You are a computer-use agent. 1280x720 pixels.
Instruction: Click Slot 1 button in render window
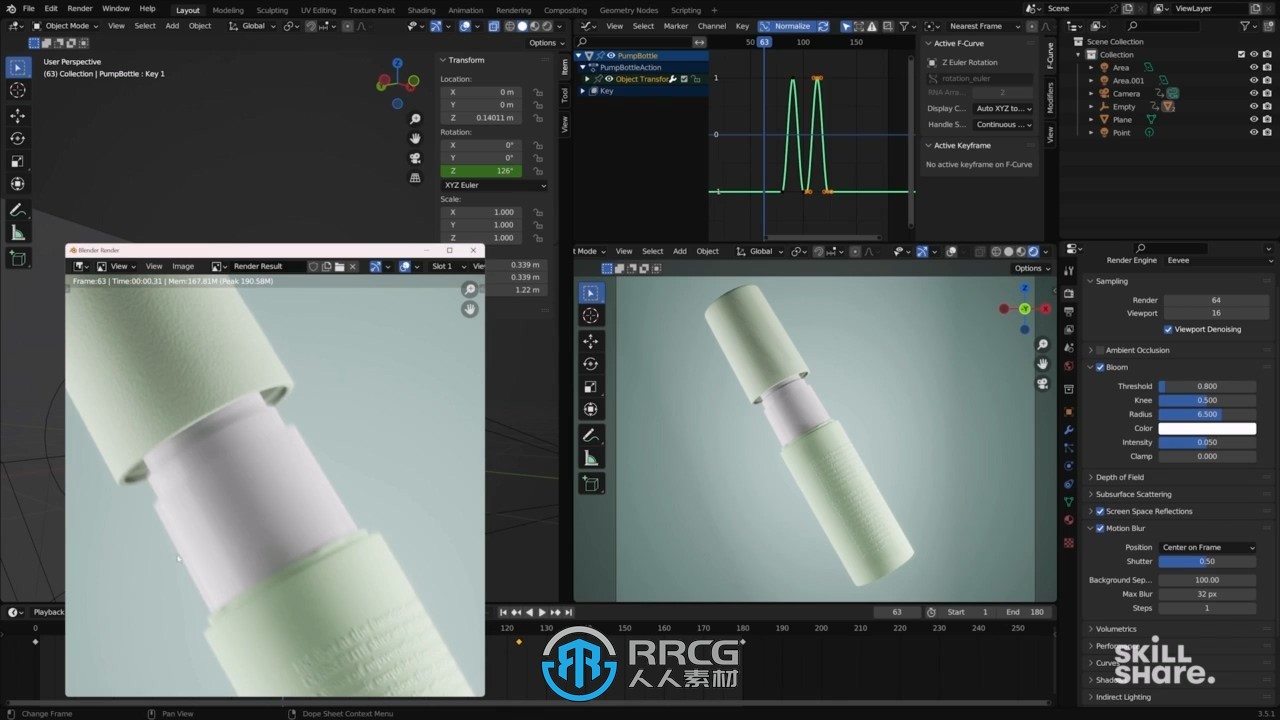point(446,266)
